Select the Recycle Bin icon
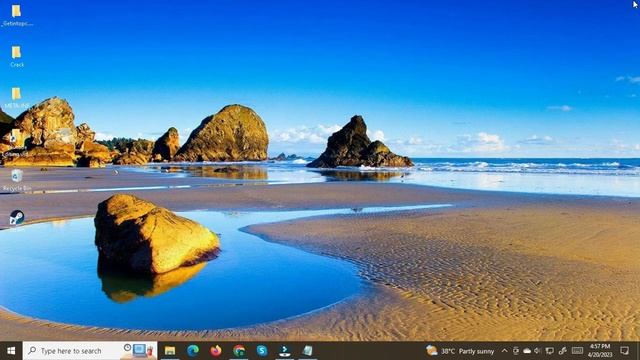640x360 pixels. (17, 180)
